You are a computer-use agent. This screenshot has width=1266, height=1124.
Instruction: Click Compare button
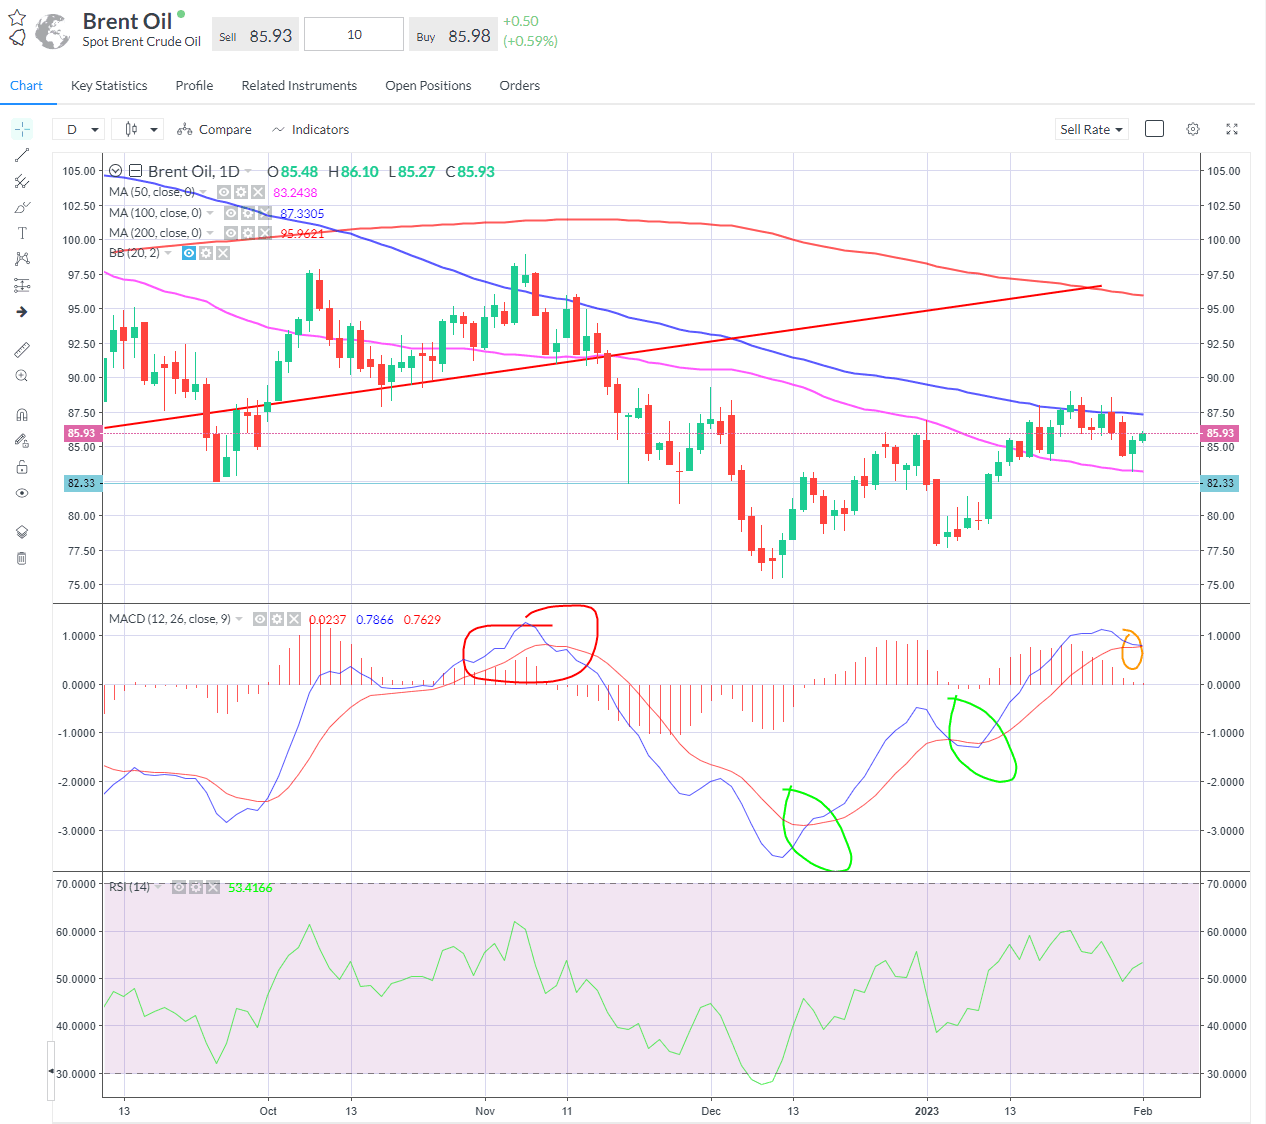214,129
